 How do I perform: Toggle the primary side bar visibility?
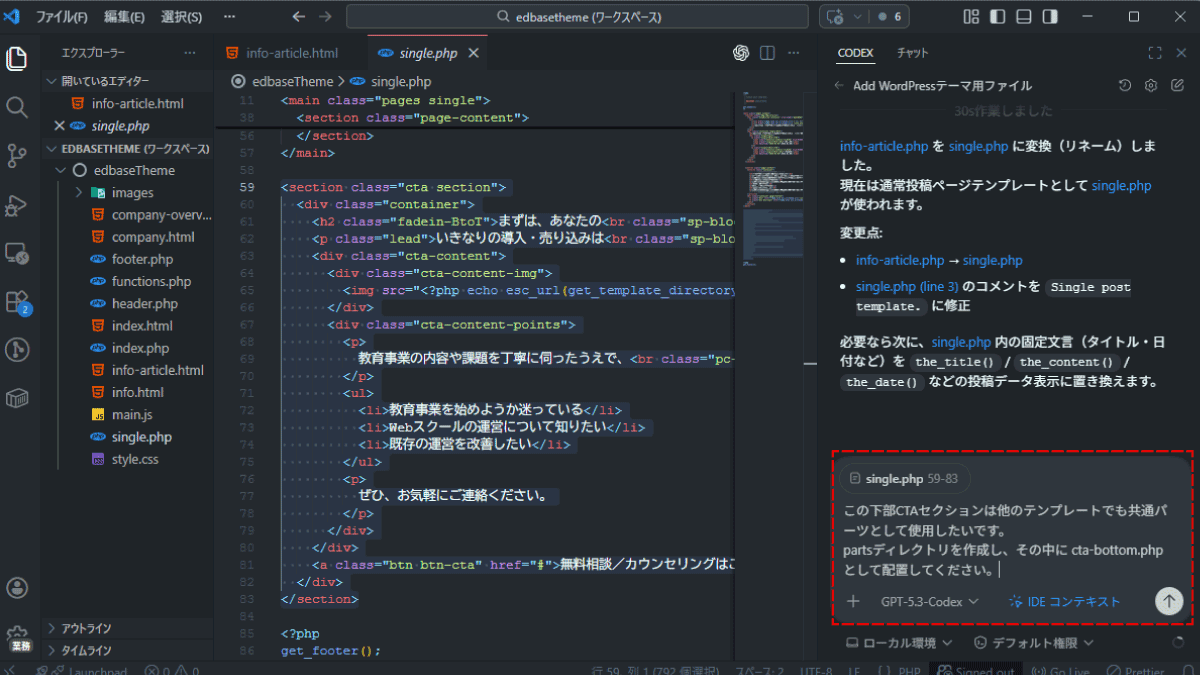coord(995,17)
